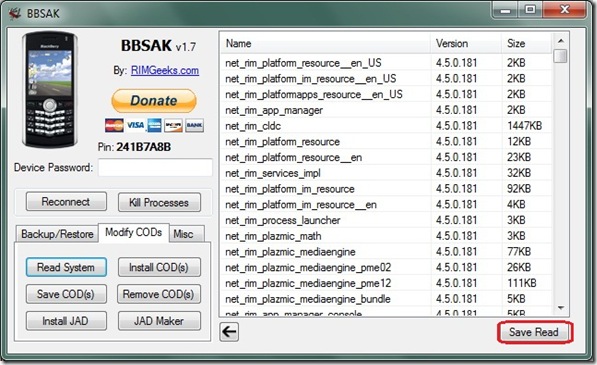Image resolution: width=597 pixels, height=365 pixels.
Task: Select the net_rim_plazmic_mediaengine row
Action: (386, 252)
